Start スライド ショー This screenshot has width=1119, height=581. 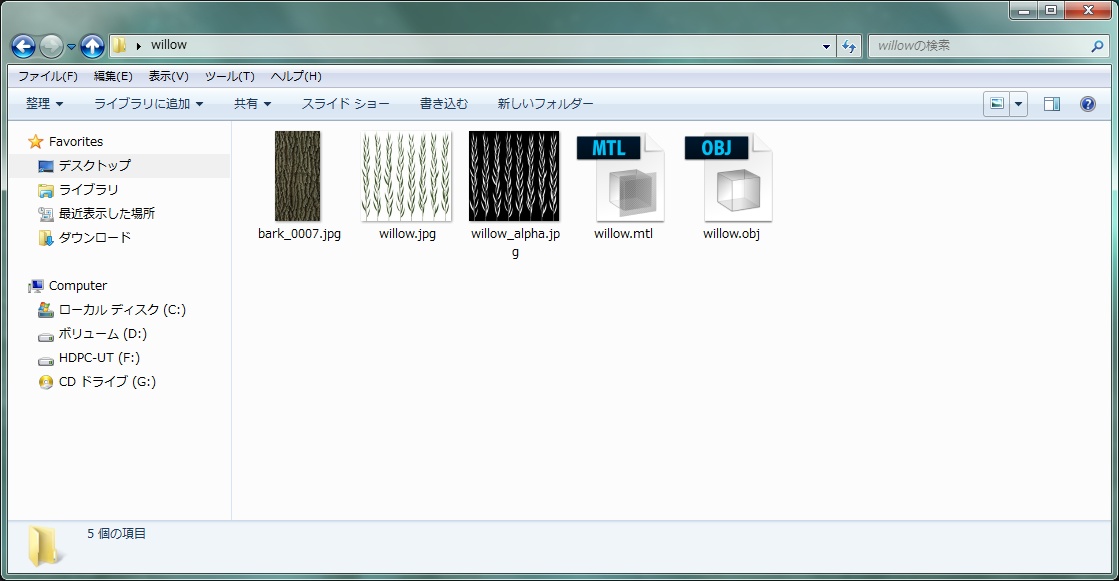click(345, 103)
